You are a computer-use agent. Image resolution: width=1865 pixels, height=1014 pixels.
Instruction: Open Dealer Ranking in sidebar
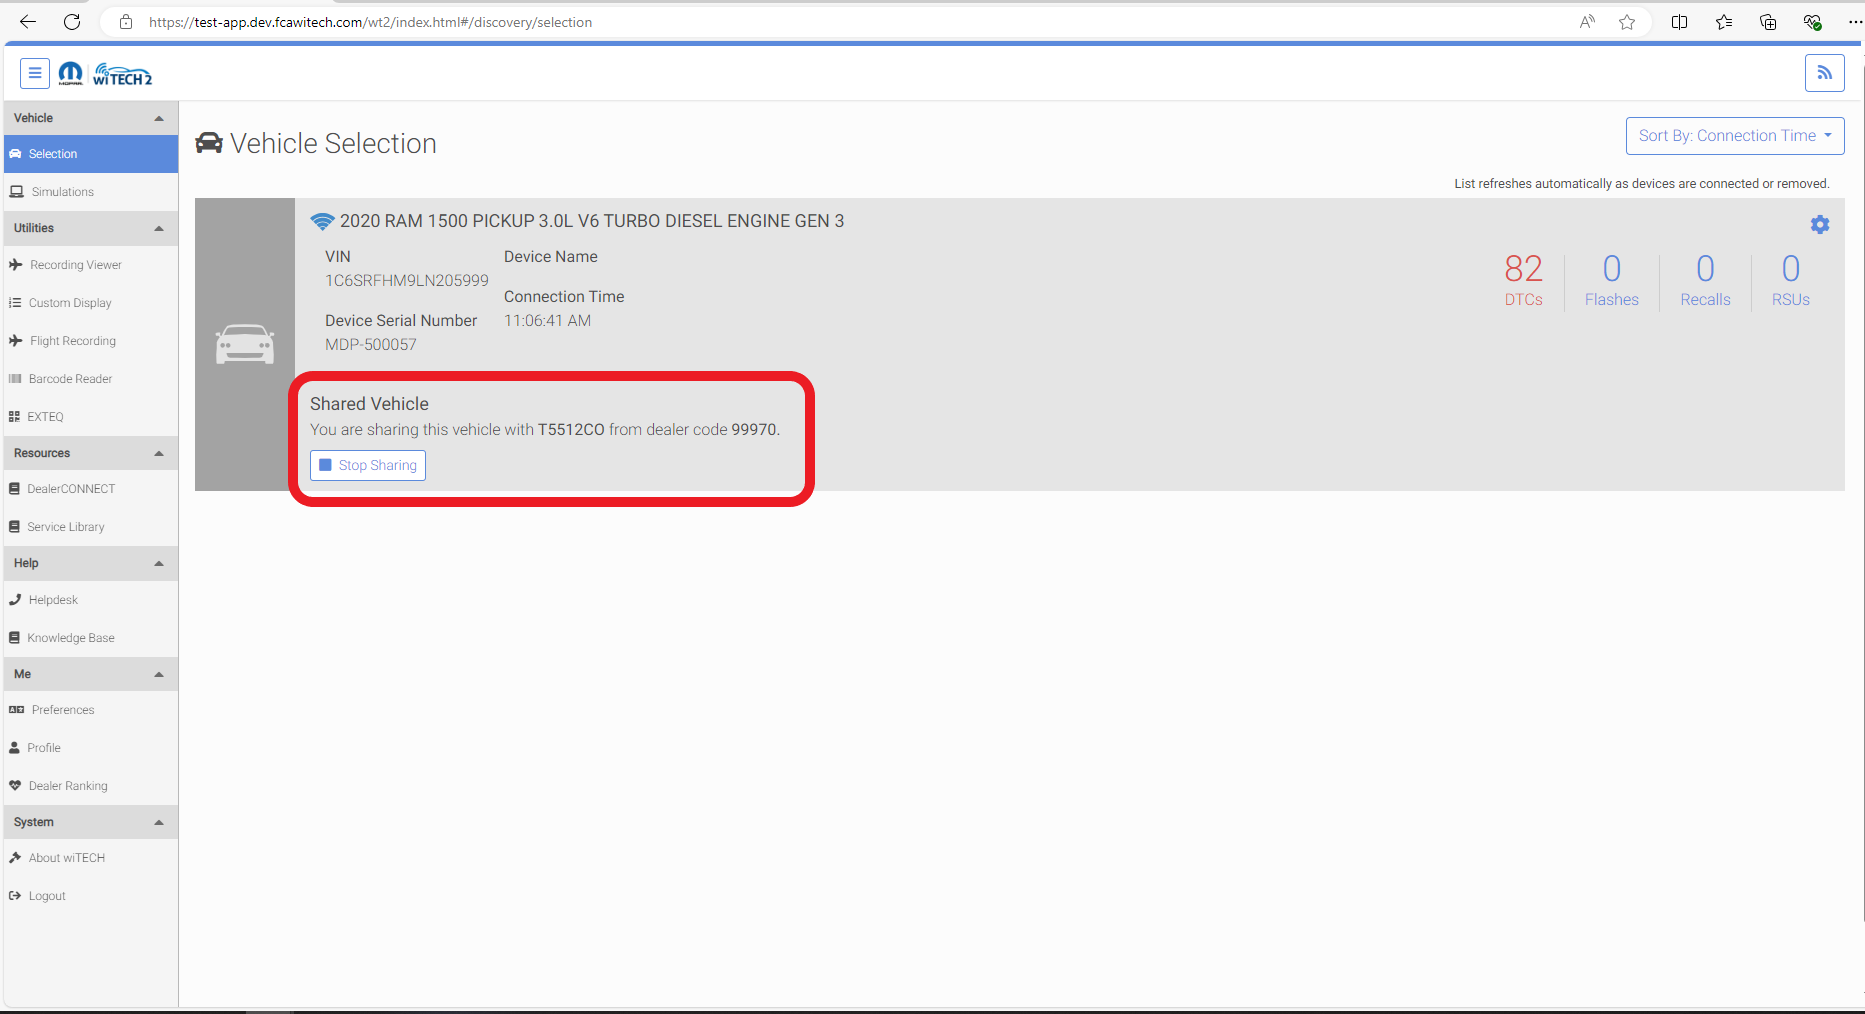91,786
